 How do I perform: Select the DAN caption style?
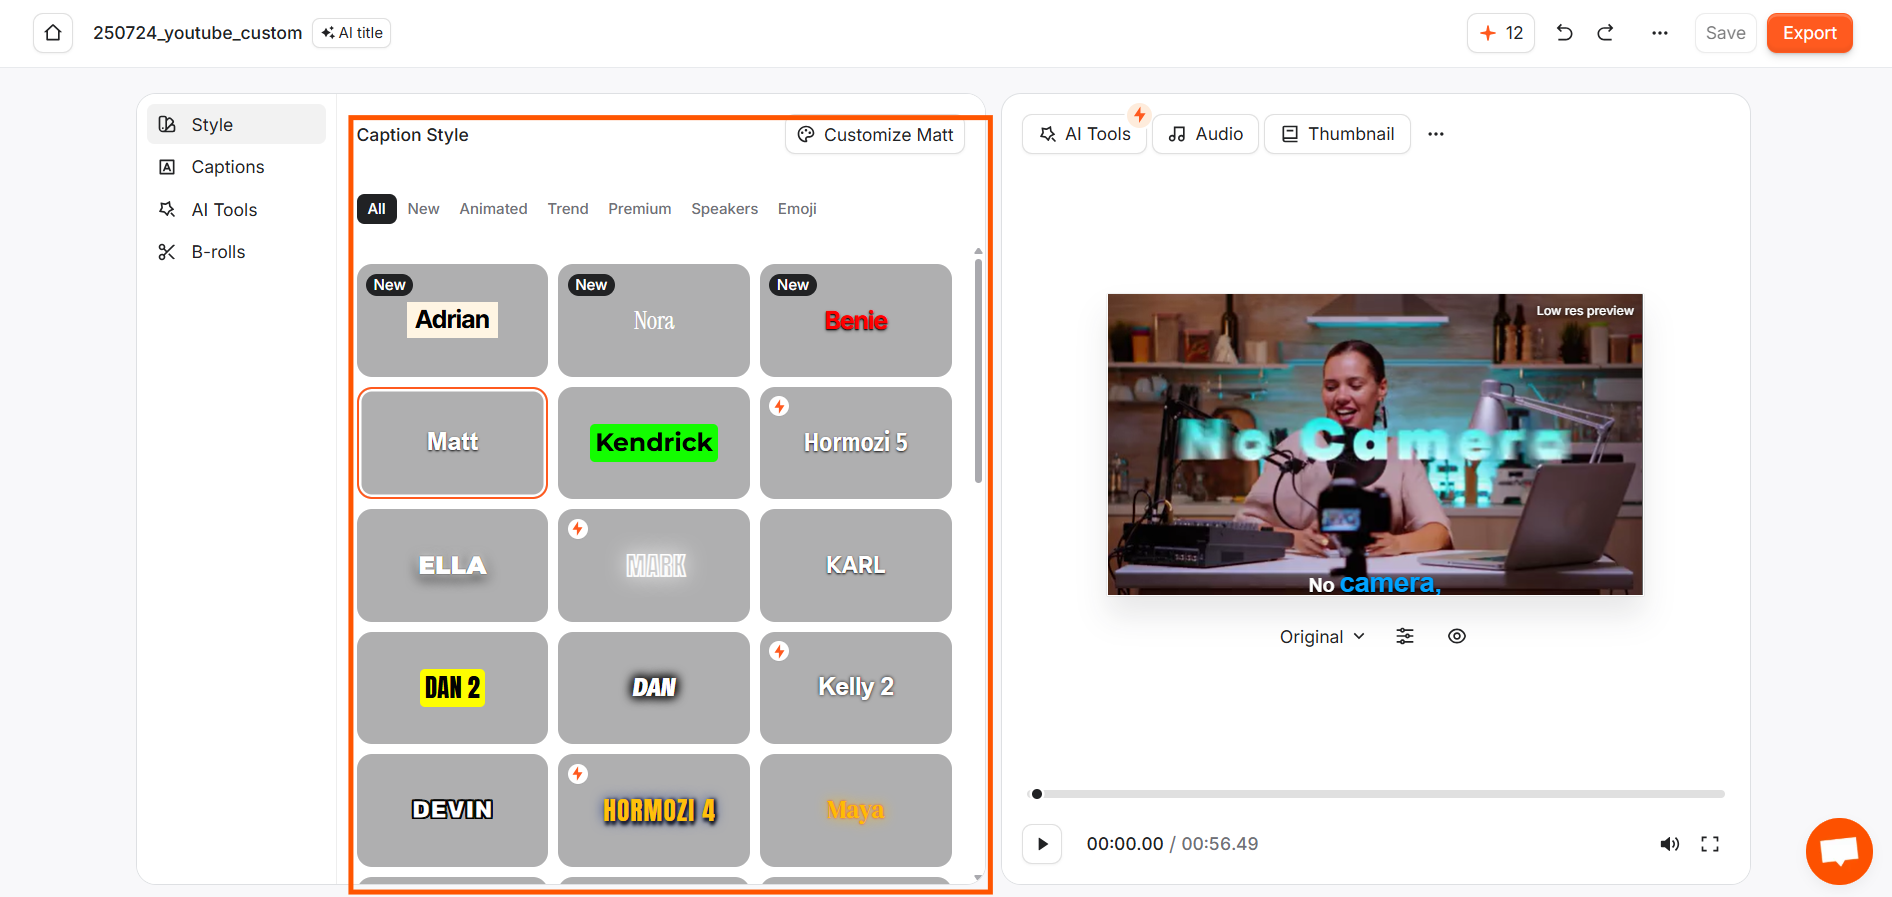pyautogui.click(x=654, y=688)
